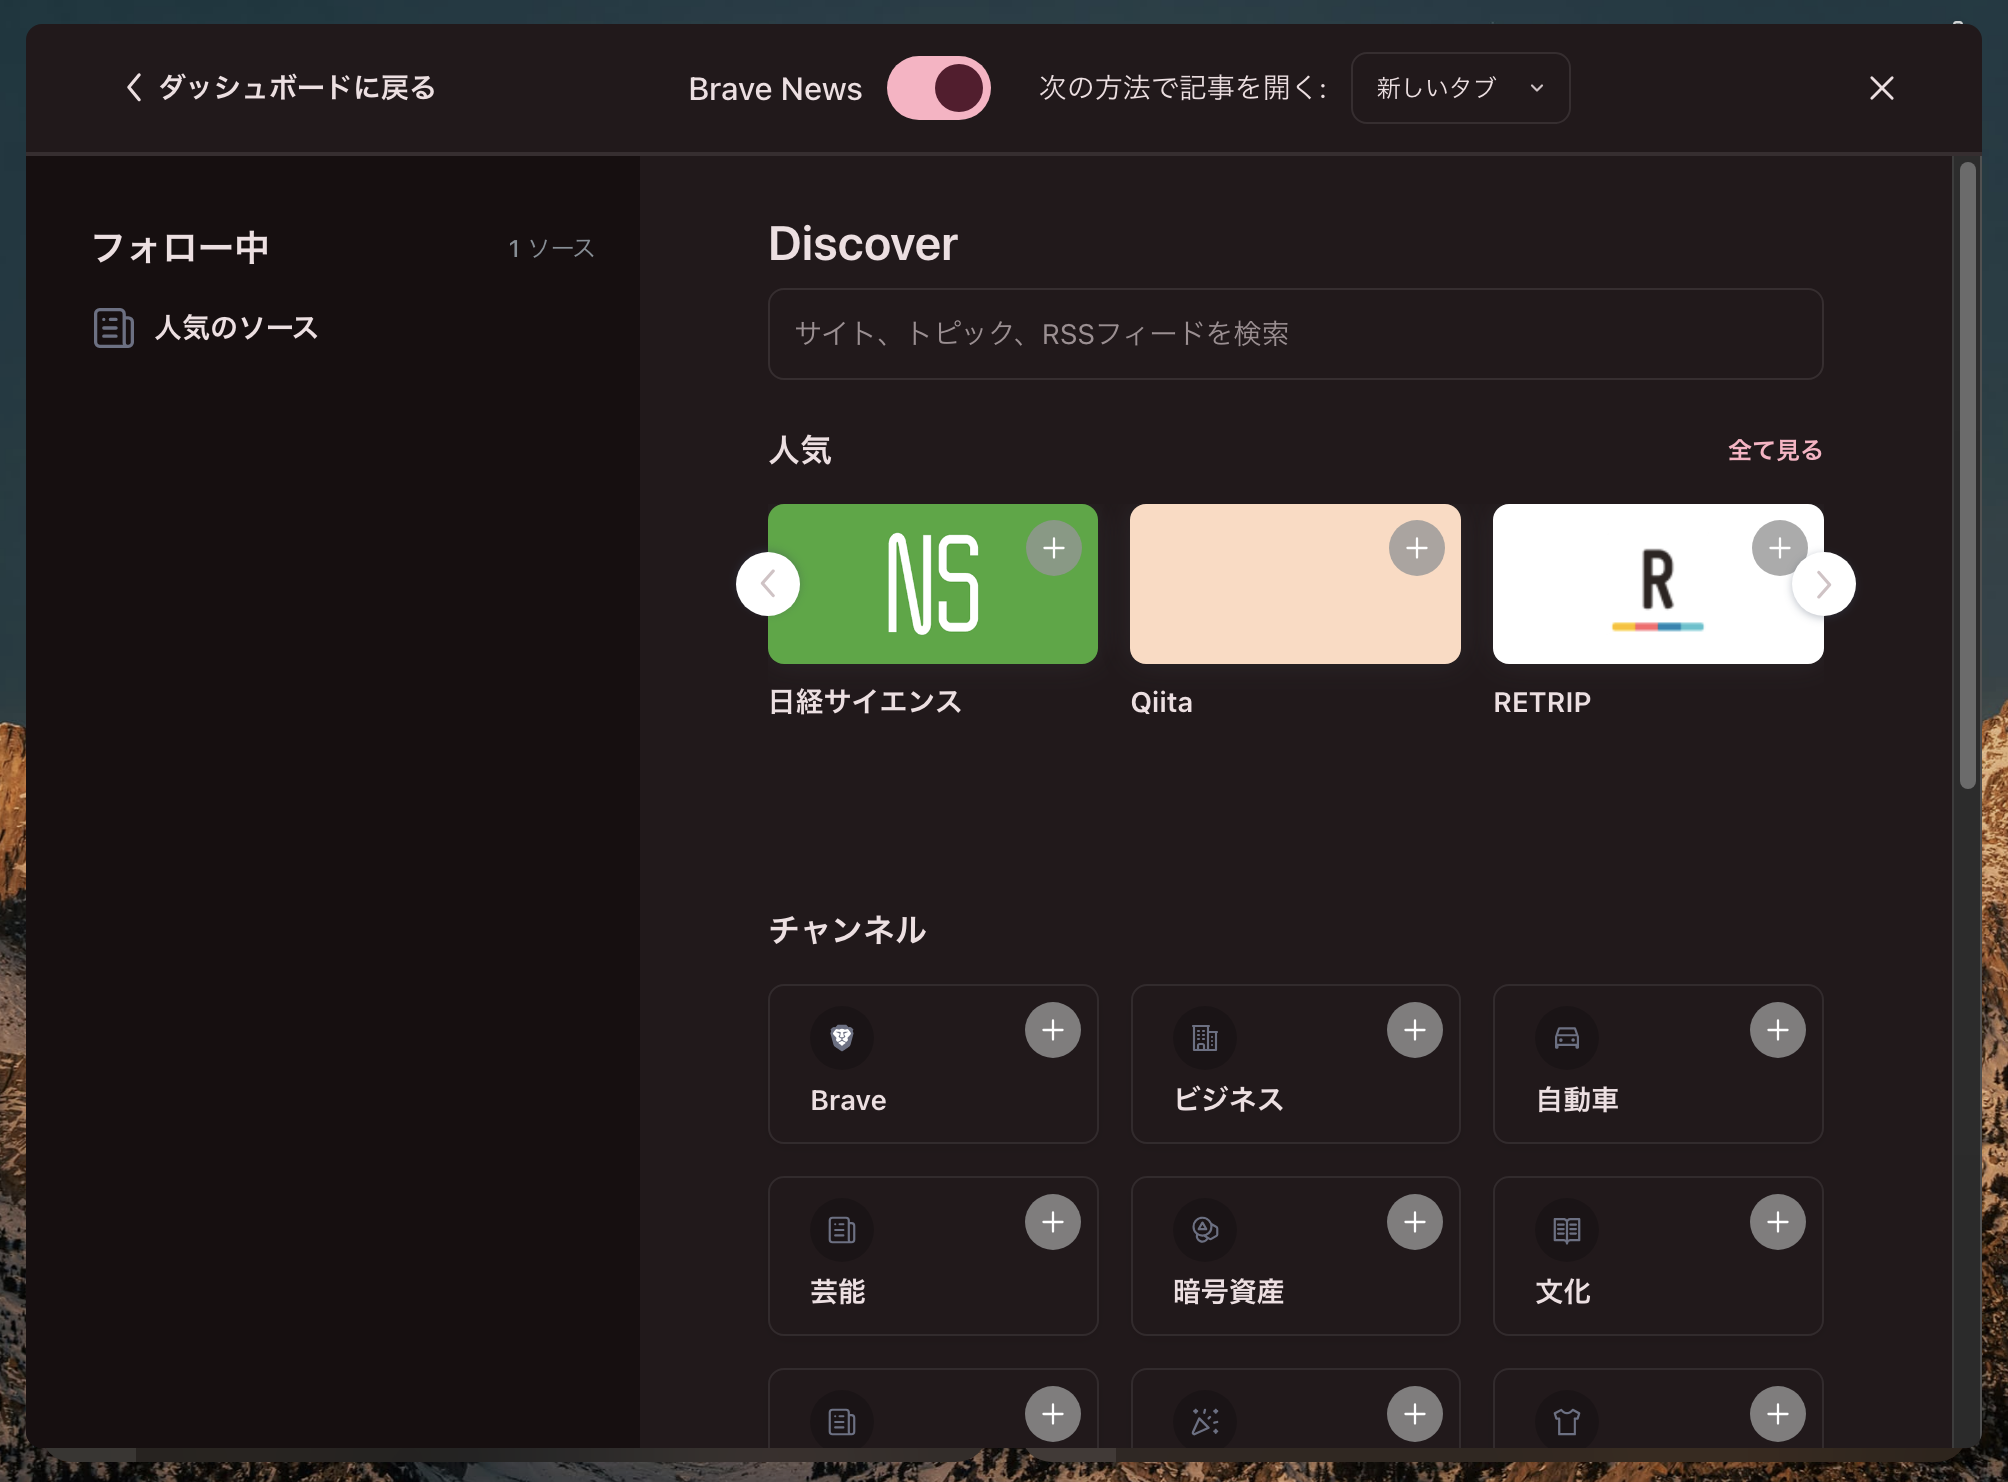Open the 日経サイエンス NS thumbnail
This screenshot has height=1482, width=2008.
[933, 584]
